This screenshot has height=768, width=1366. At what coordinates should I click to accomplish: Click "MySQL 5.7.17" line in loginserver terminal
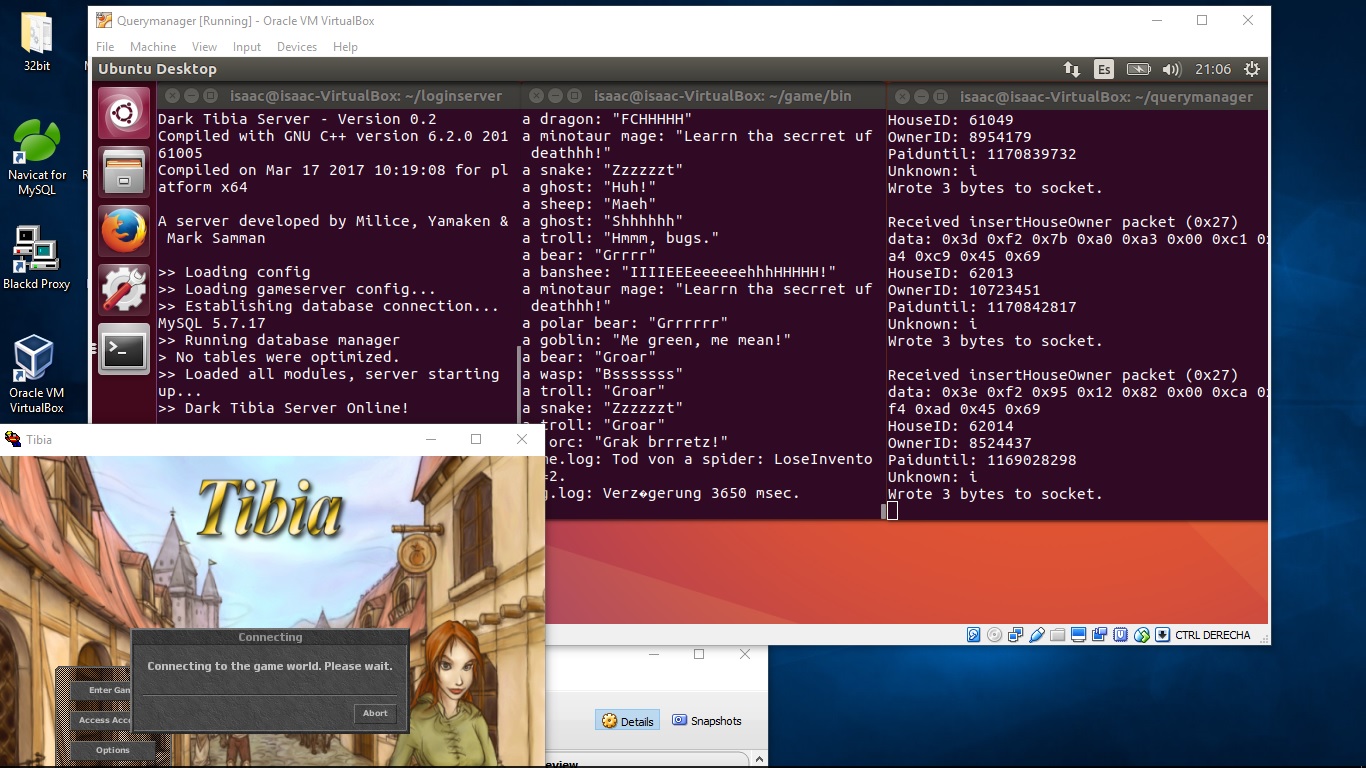tap(211, 323)
